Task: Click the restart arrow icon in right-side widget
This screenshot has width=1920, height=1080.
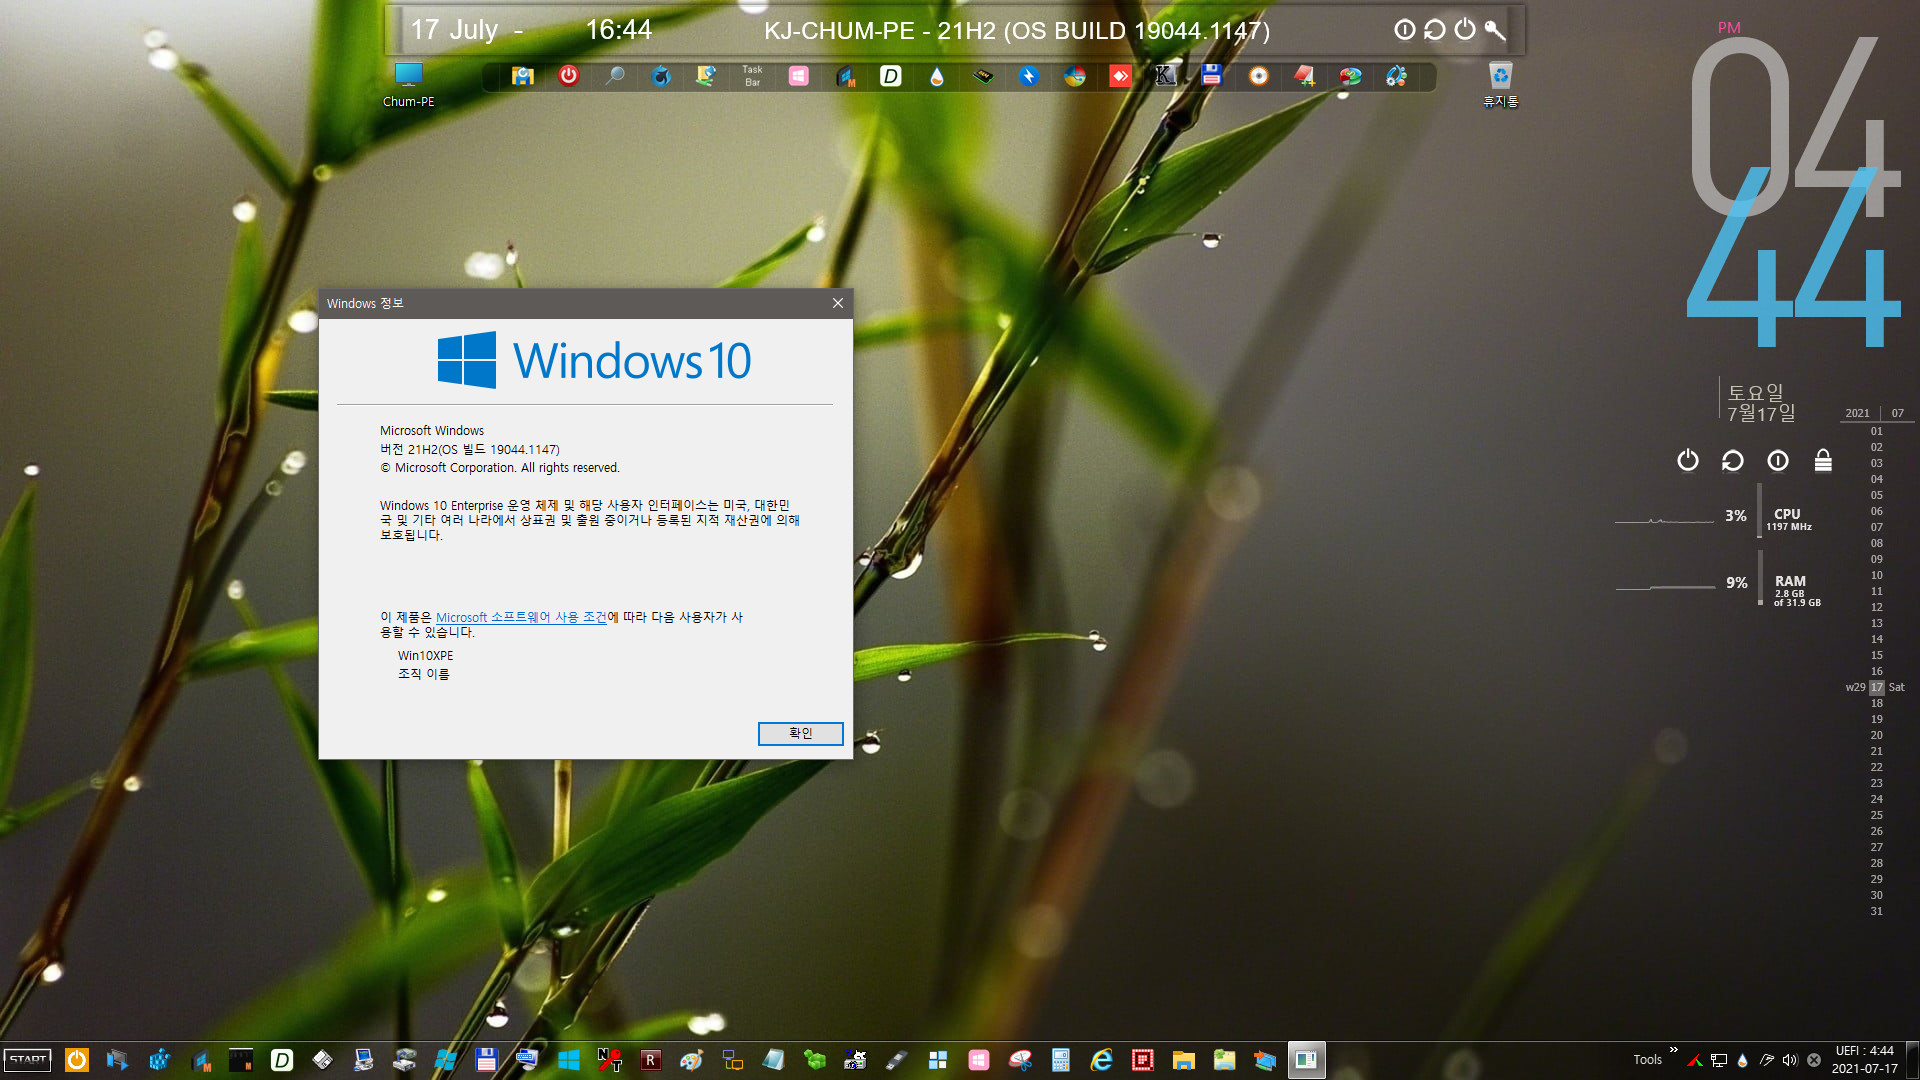Action: point(1733,460)
